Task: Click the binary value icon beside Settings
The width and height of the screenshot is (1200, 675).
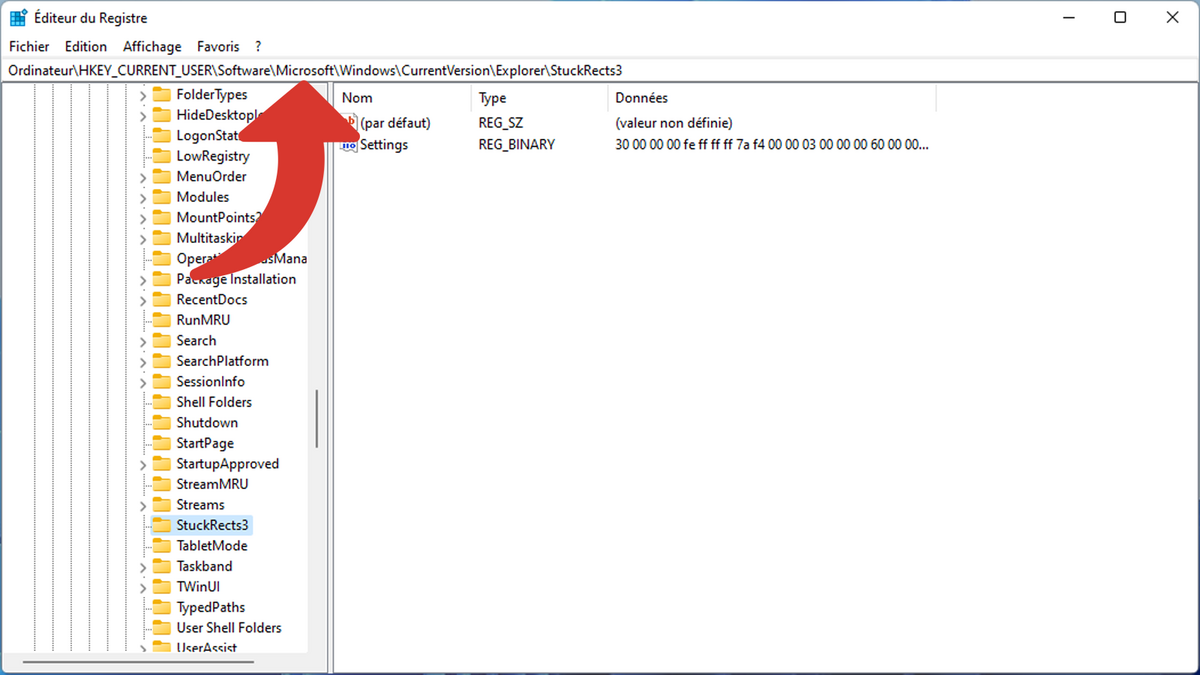Action: click(349, 145)
